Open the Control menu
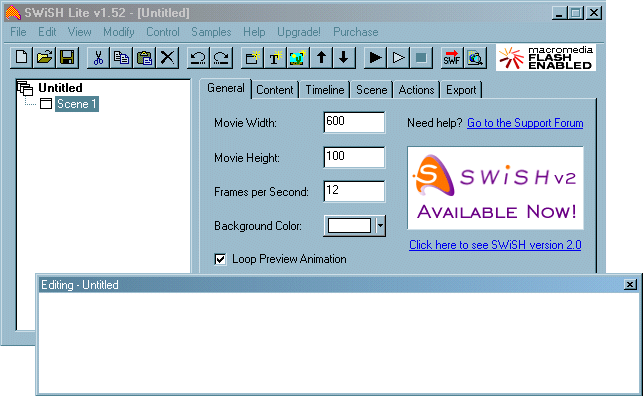Viewport: 643px width, 396px height. pos(163,32)
